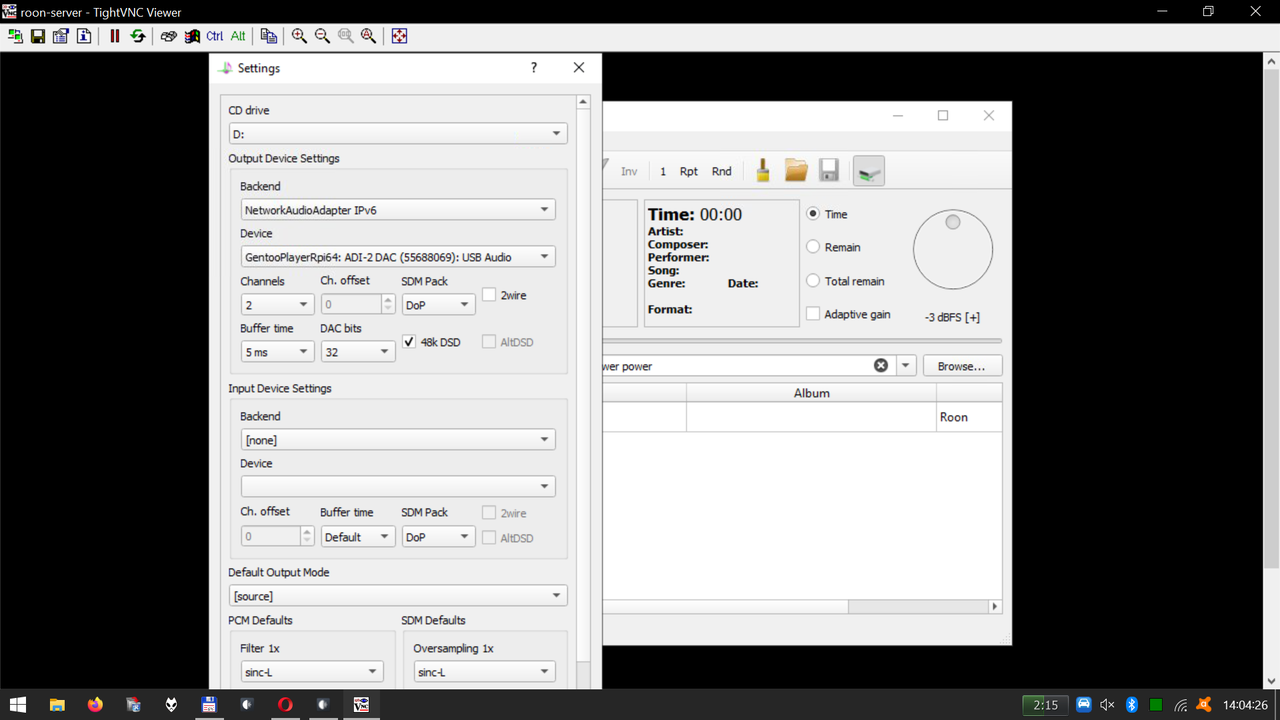Open File Explorer from the taskbar

point(57,705)
